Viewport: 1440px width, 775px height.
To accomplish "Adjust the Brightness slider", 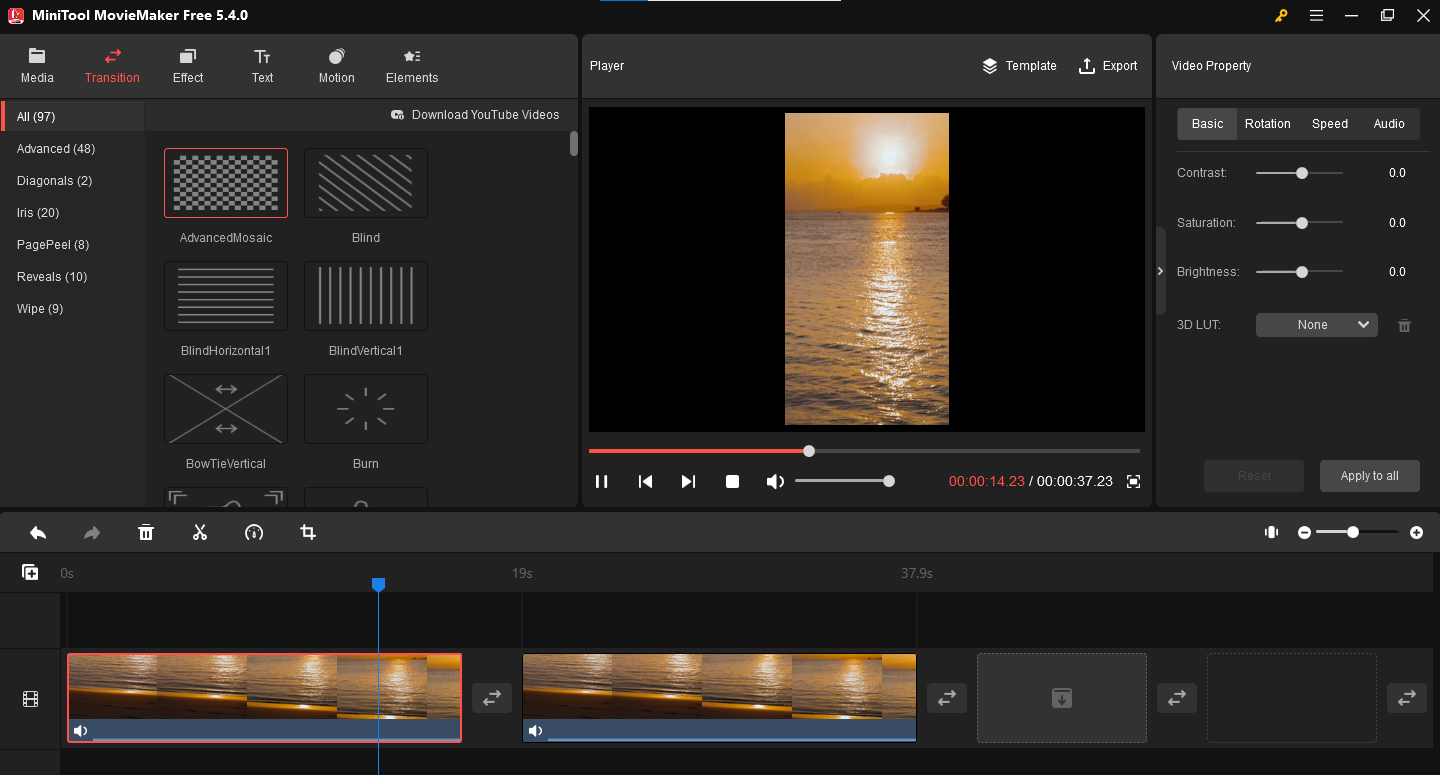I will (x=1299, y=272).
